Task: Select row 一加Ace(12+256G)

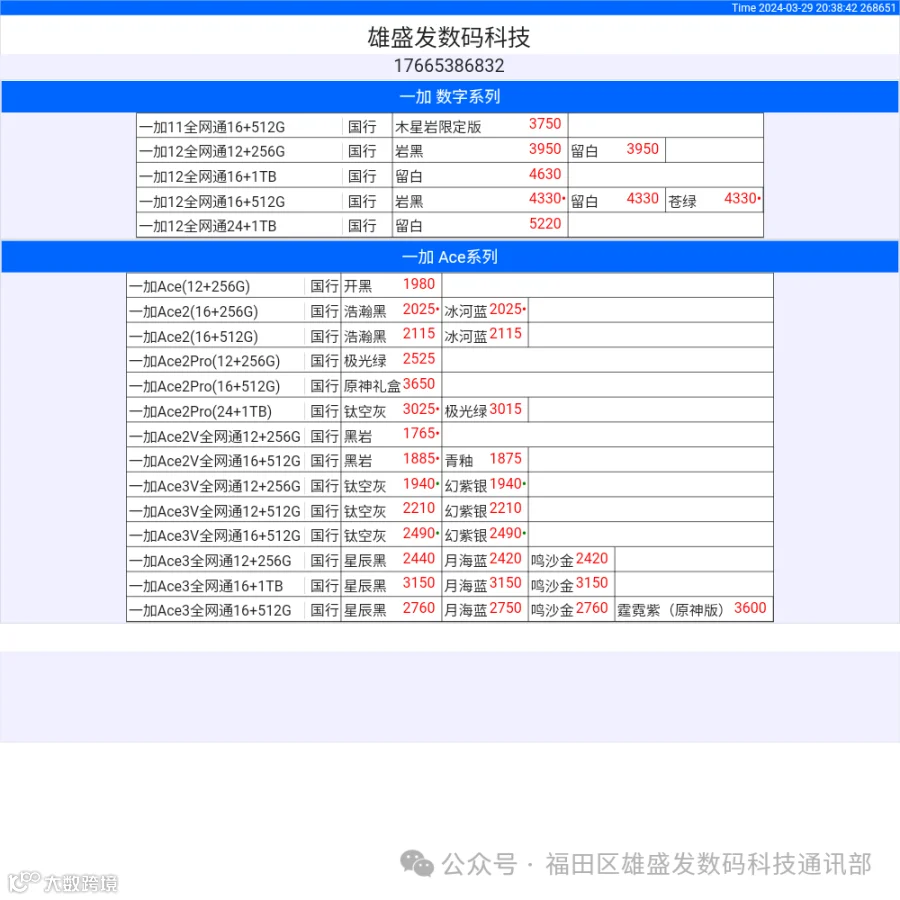Action: (x=450, y=285)
